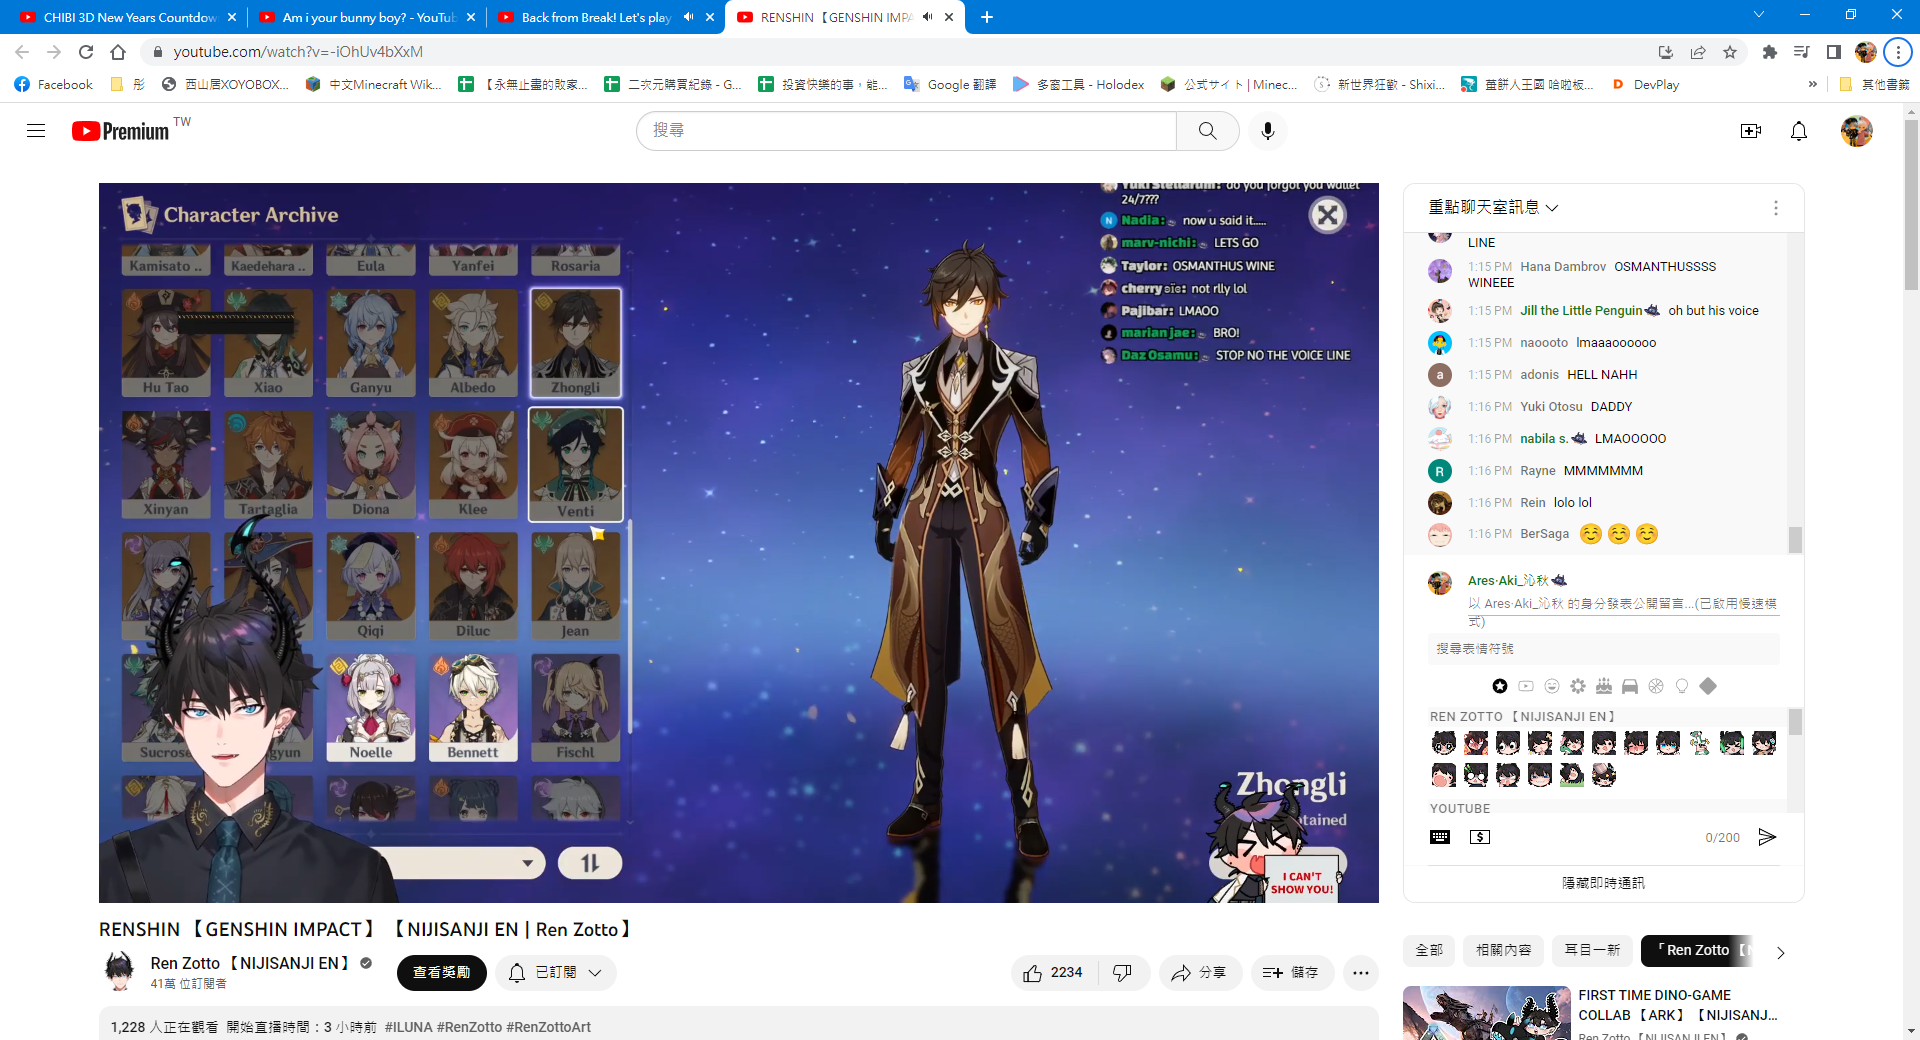Select the flower nature emoji category
Viewport: 1920px width, 1040px height.
click(1578, 686)
